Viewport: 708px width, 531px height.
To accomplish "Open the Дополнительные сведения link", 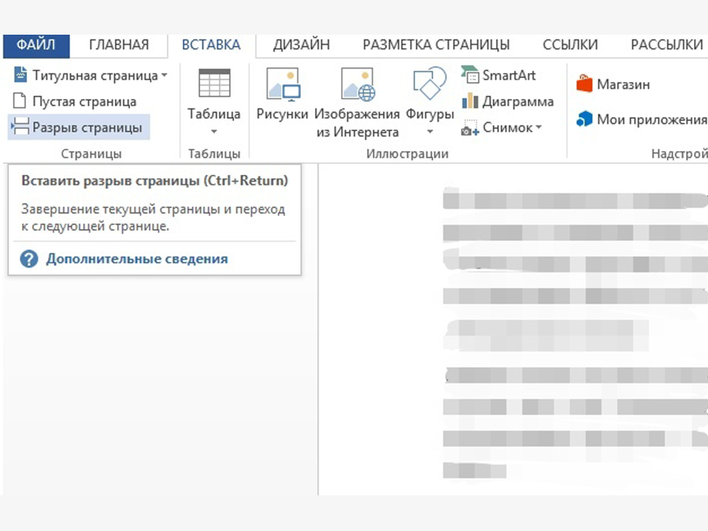I will coord(137,259).
